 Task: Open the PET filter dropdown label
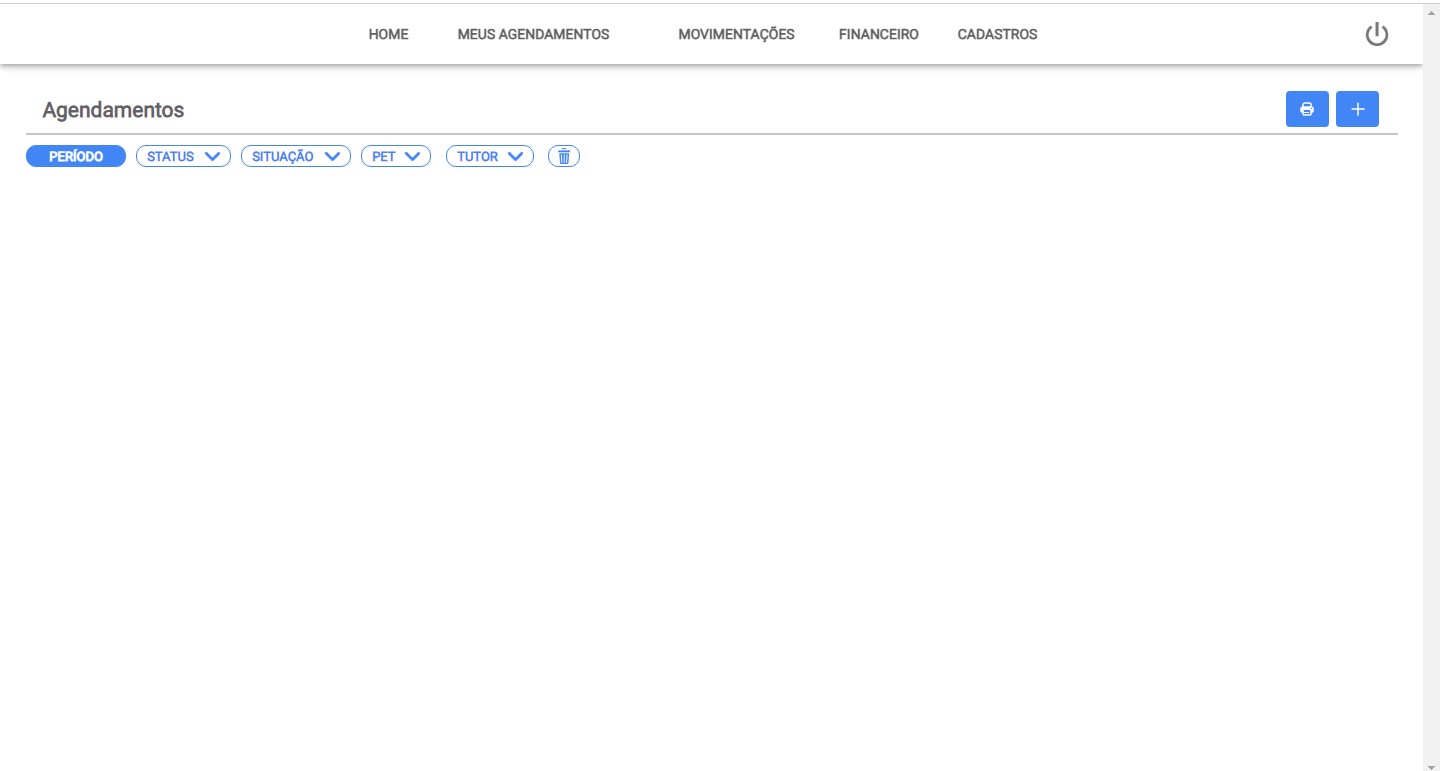pos(384,156)
